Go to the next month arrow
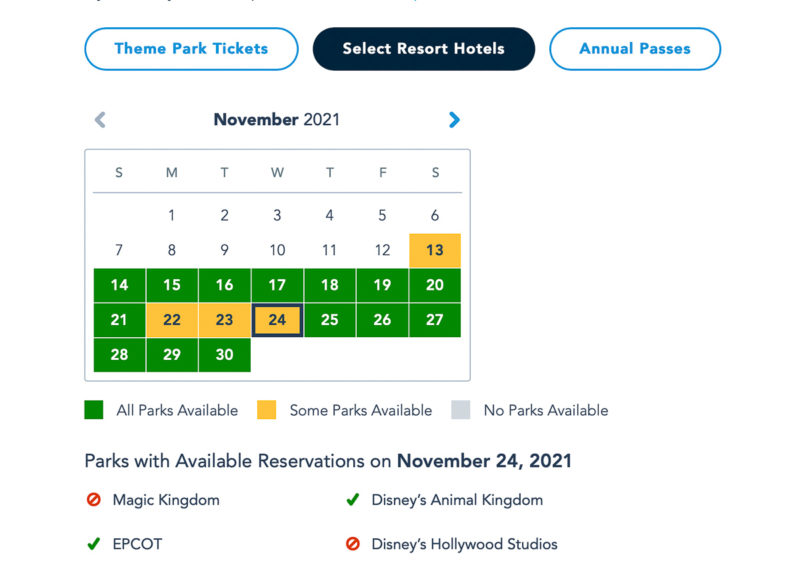Screen dimensions: 800x585 coord(454,120)
